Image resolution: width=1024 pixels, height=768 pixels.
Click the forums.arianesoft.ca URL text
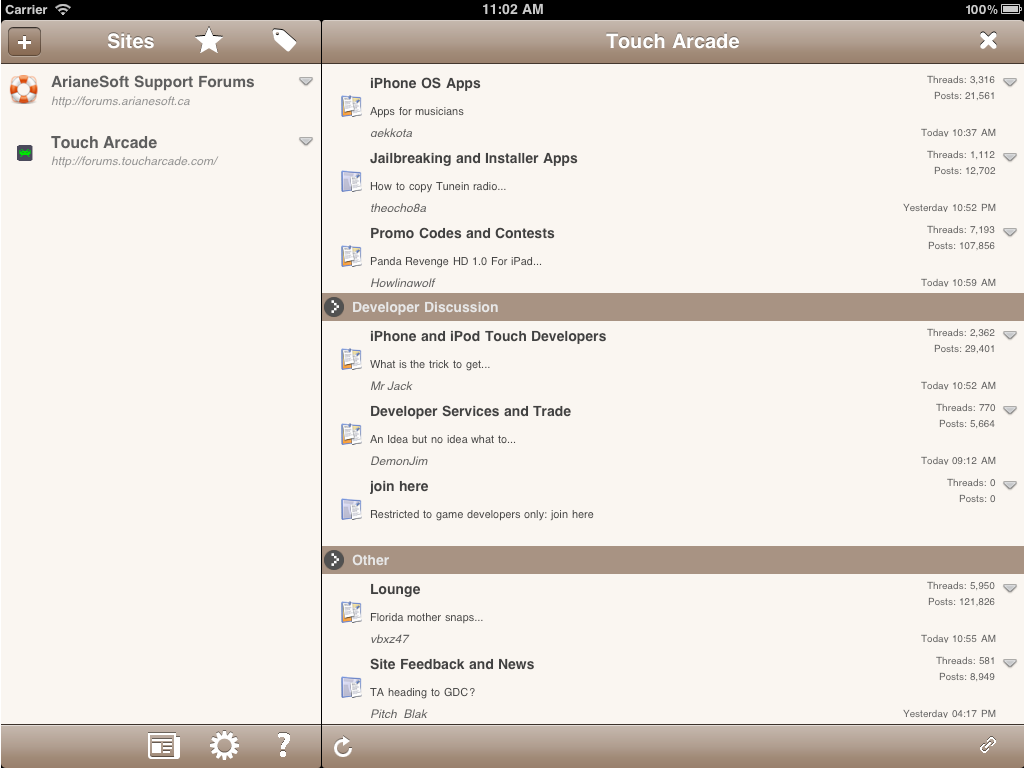click(121, 101)
